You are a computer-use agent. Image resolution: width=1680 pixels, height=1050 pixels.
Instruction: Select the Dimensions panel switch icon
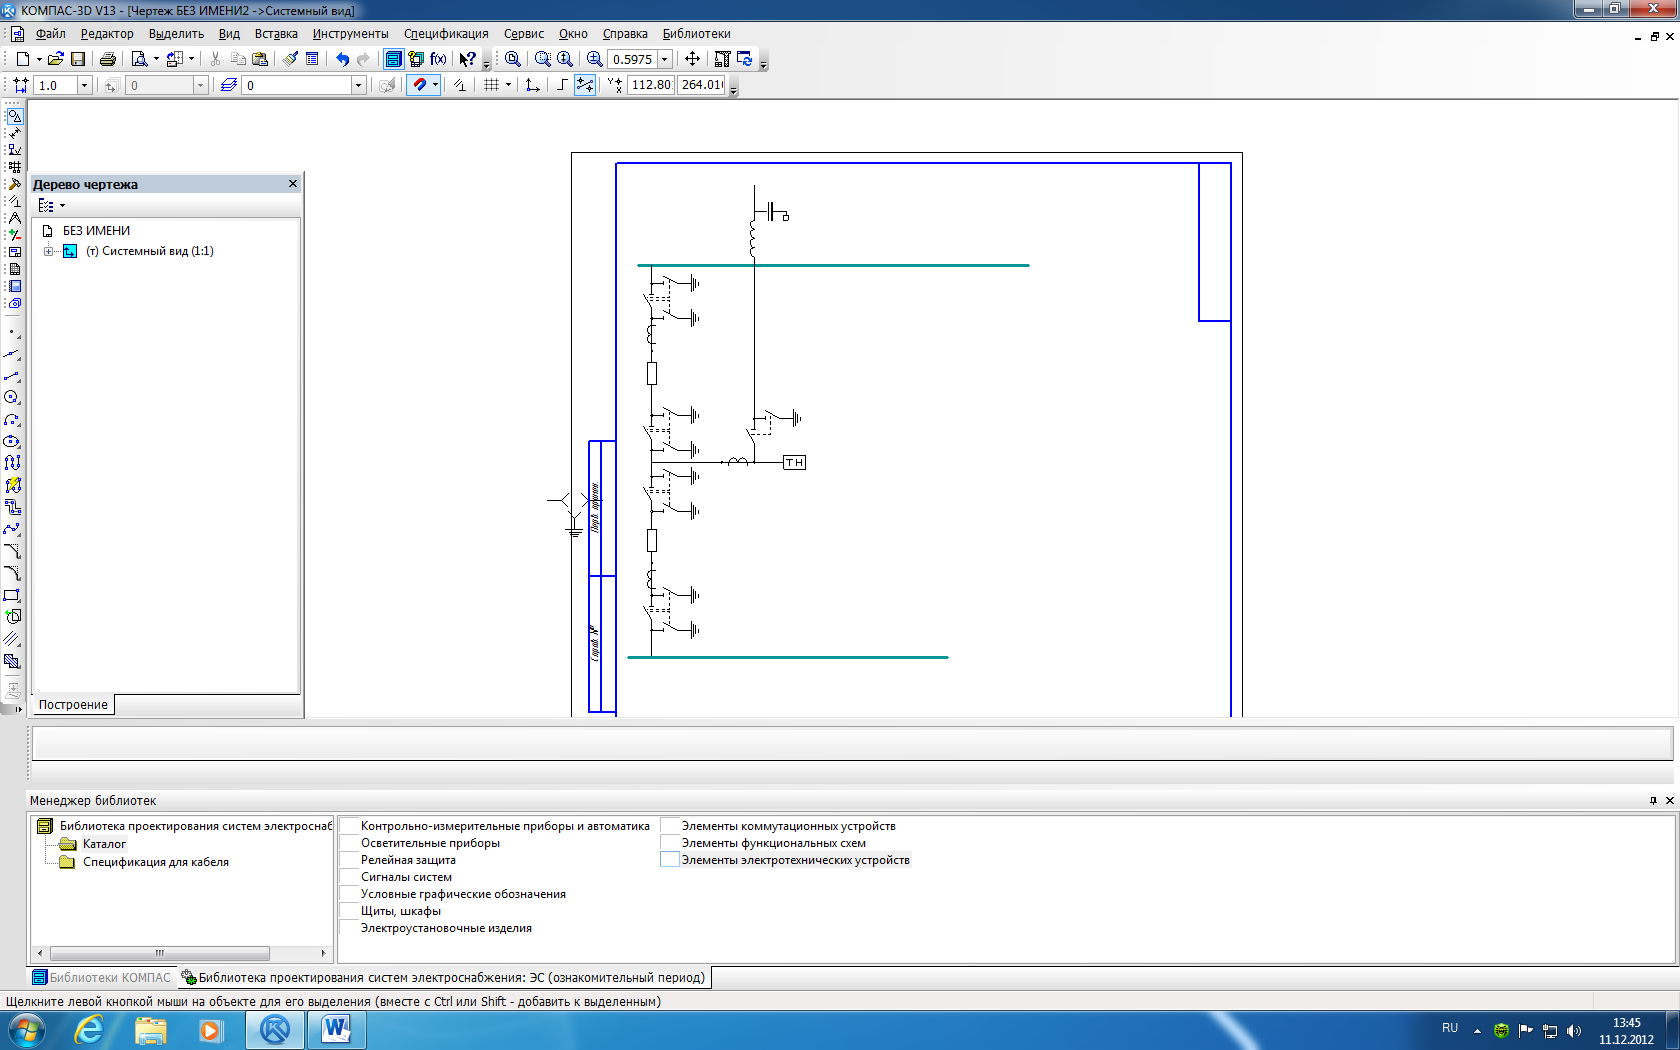click(x=14, y=133)
